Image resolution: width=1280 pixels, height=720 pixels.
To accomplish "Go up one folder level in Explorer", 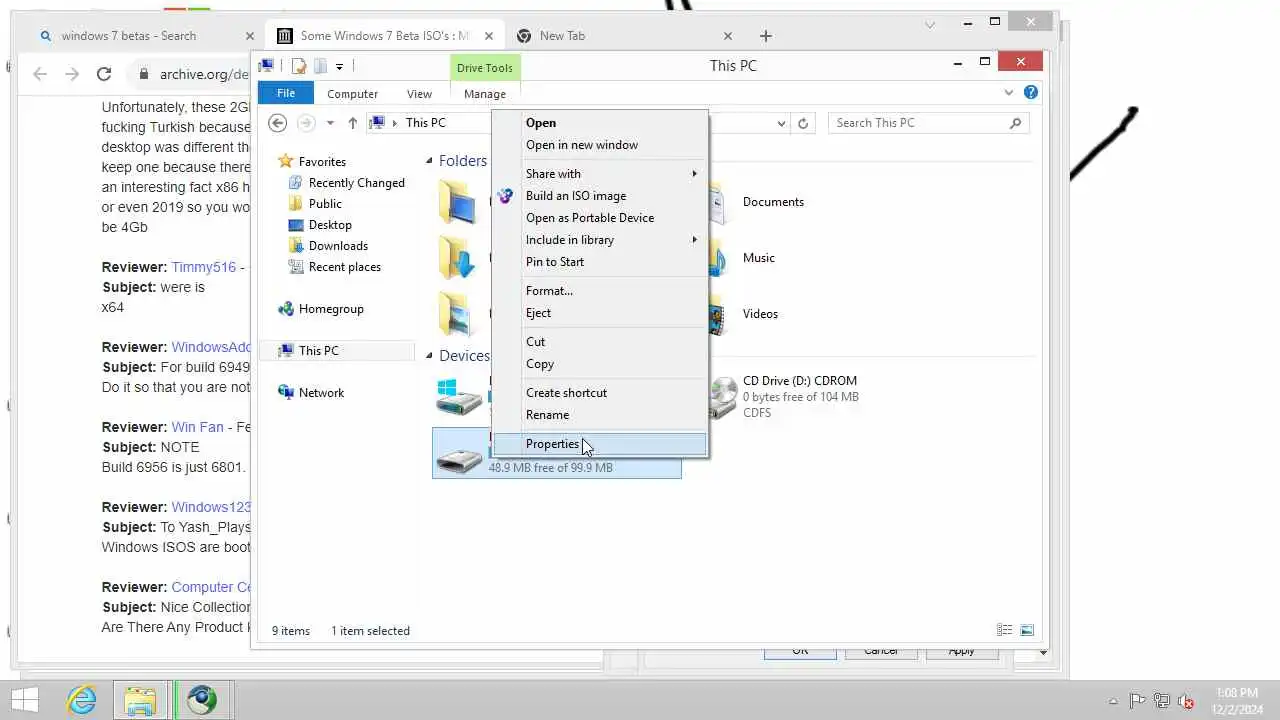I will pos(352,123).
